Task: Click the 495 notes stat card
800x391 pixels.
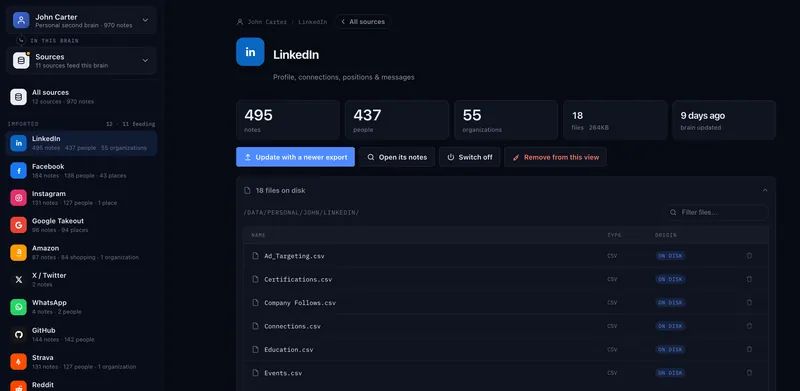Action: (x=288, y=120)
